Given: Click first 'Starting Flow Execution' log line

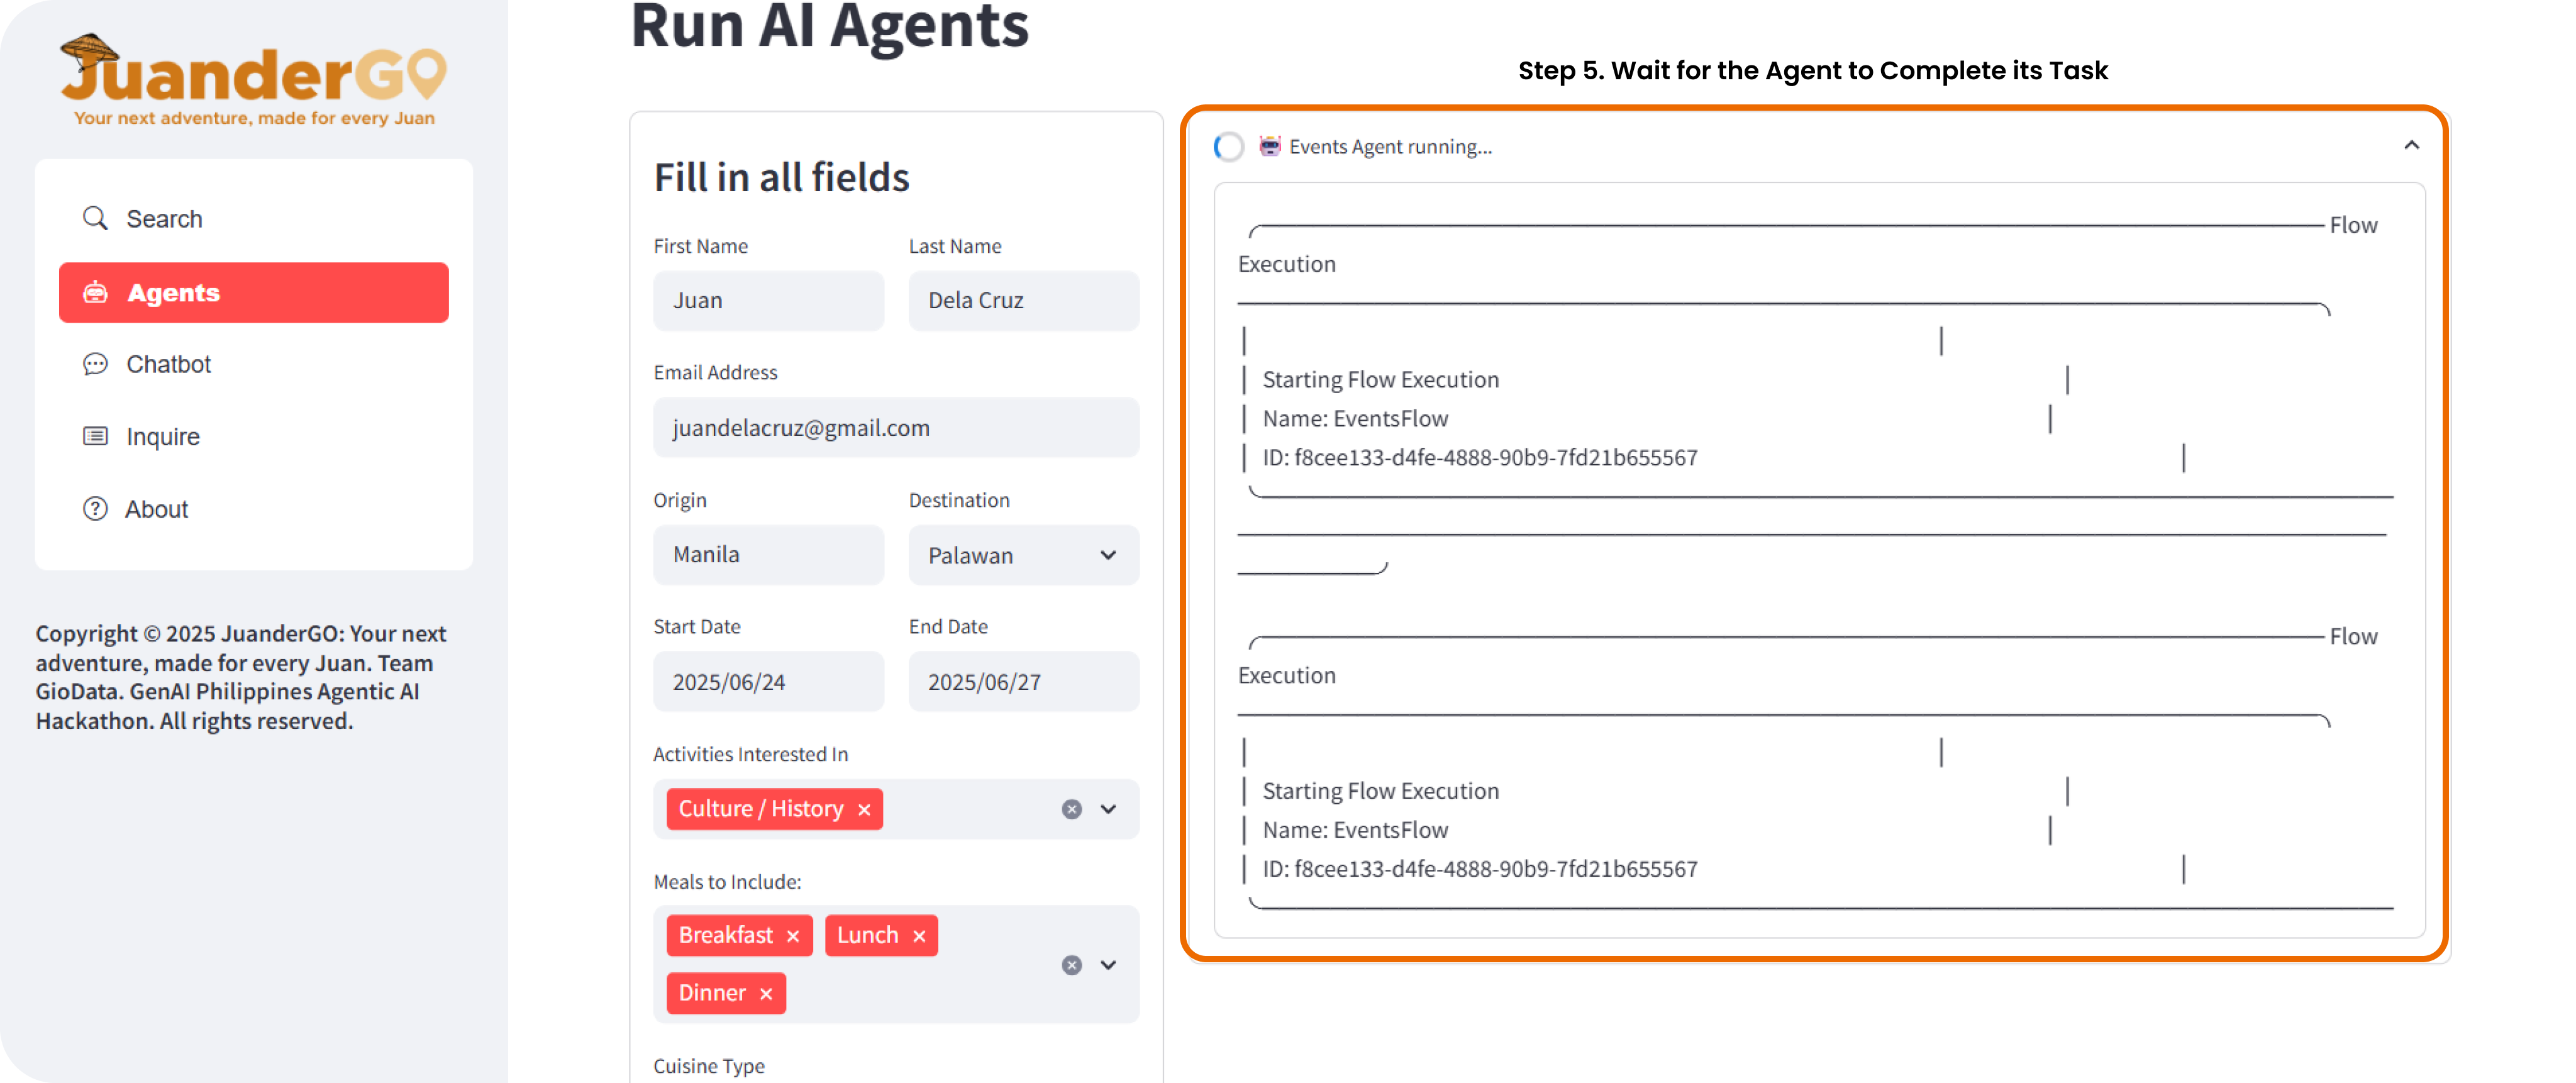Looking at the screenshot, I should 1380,380.
